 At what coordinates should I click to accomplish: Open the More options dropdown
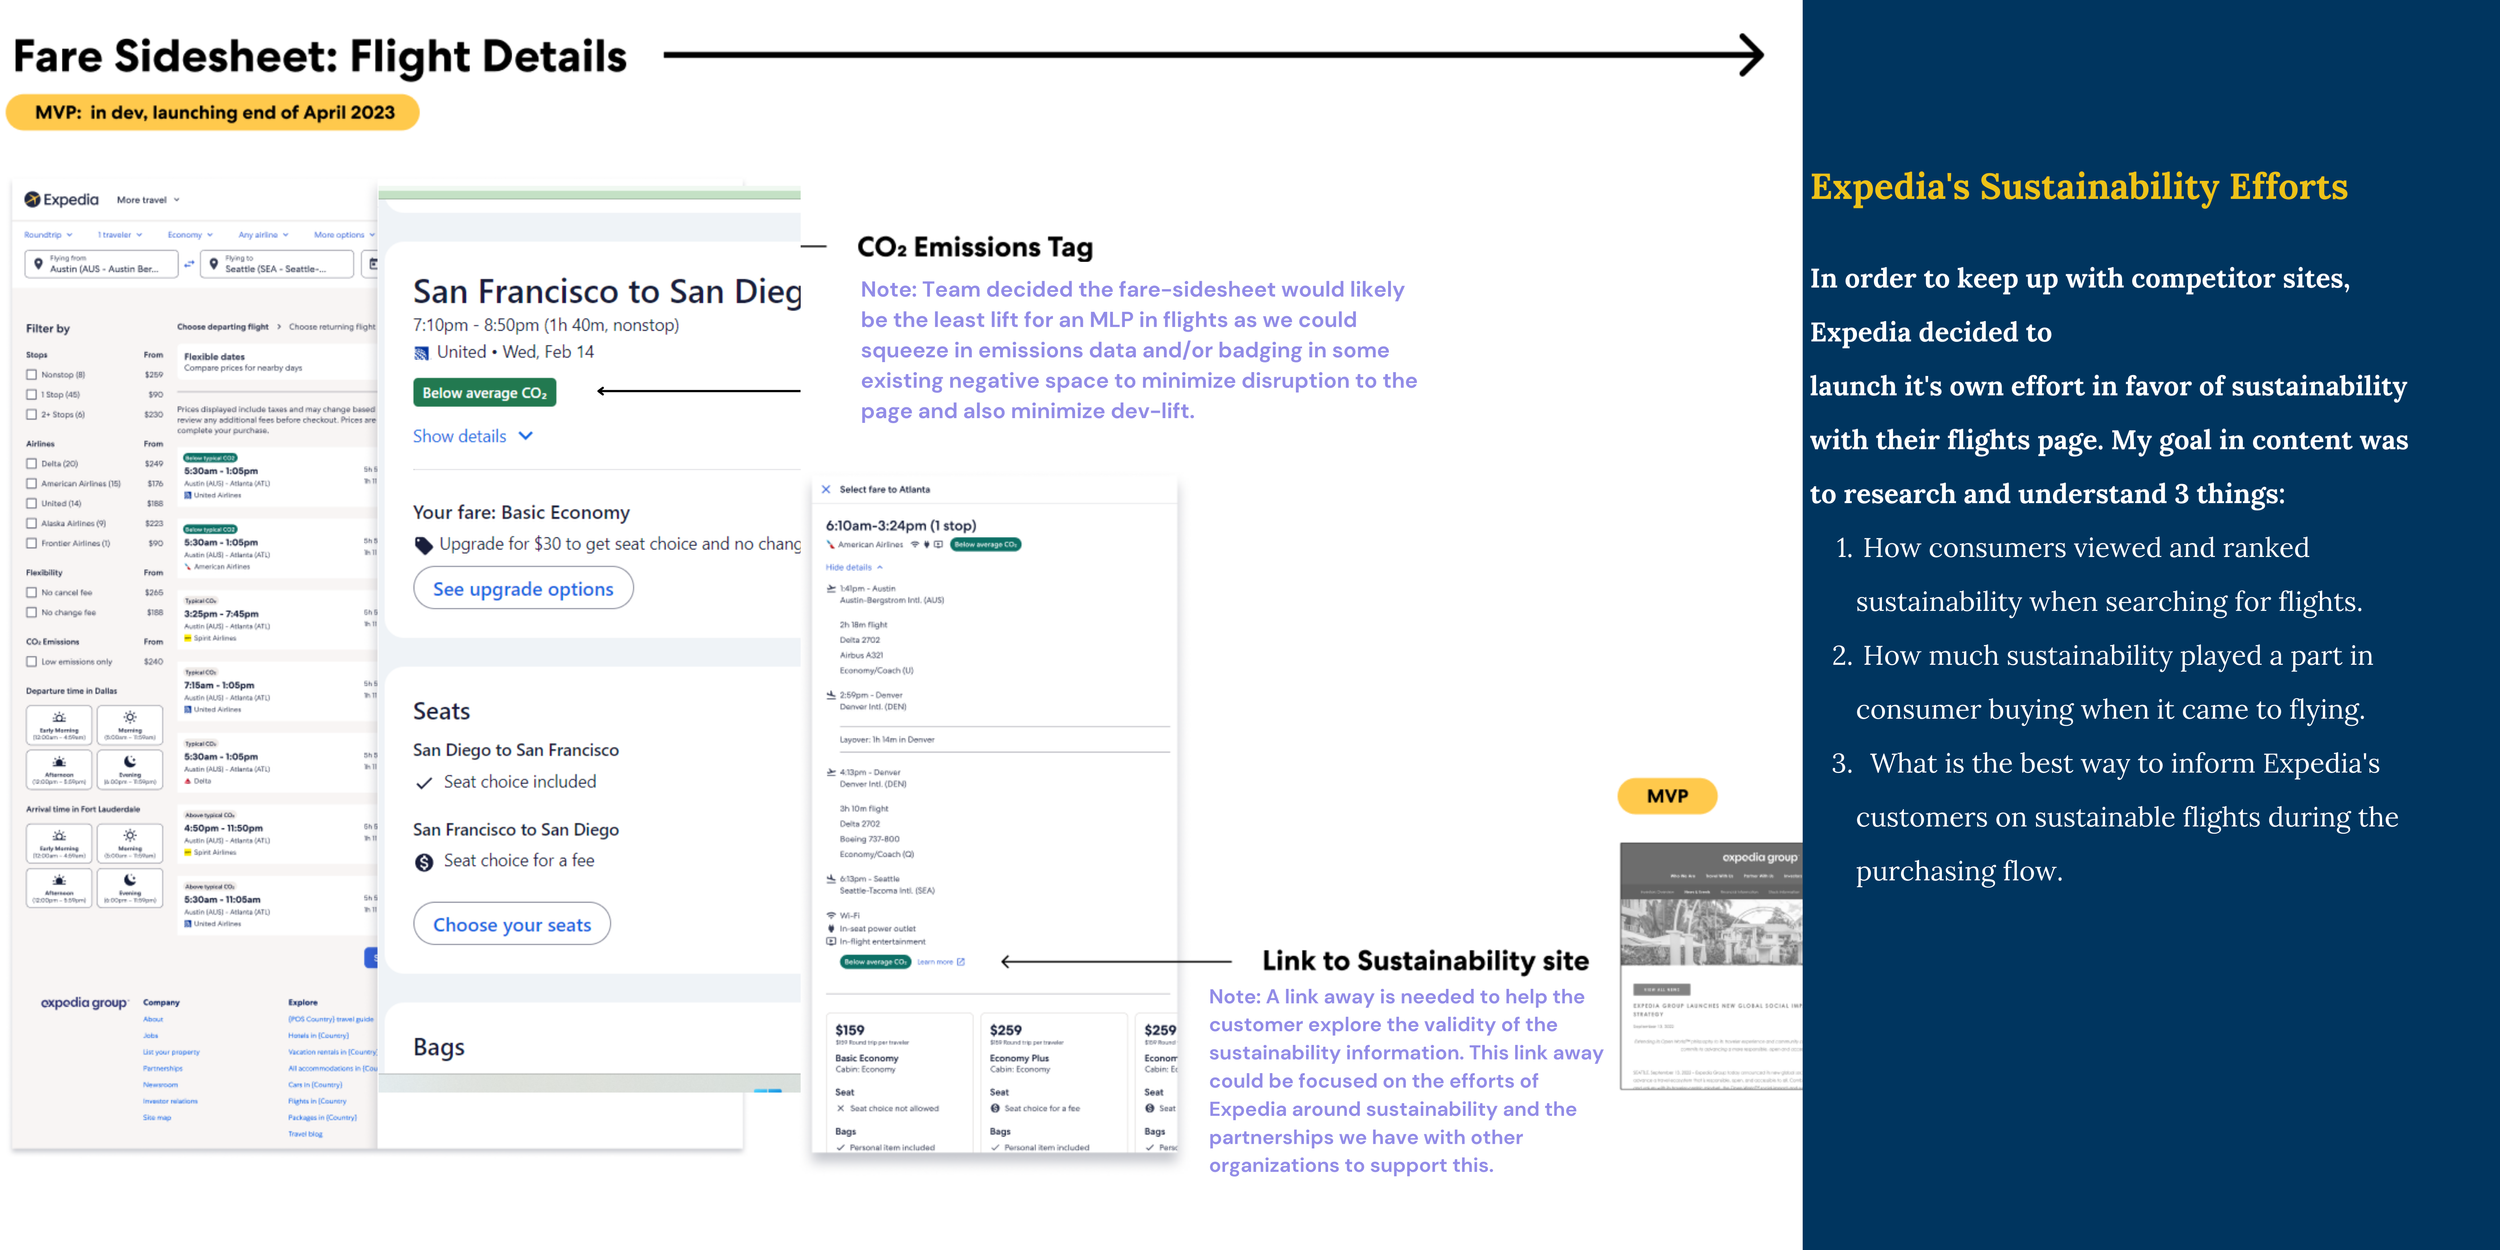click(x=344, y=235)
